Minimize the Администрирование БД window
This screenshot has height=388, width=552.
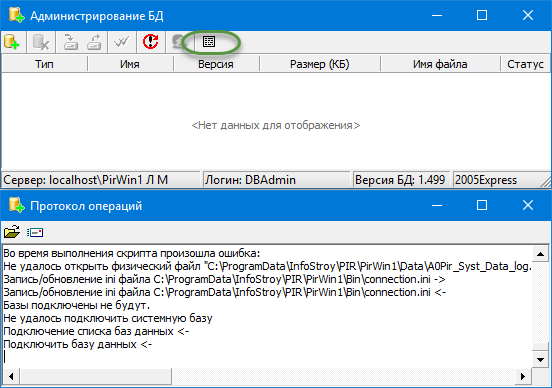pyautogui.click(x=437, y=15)
